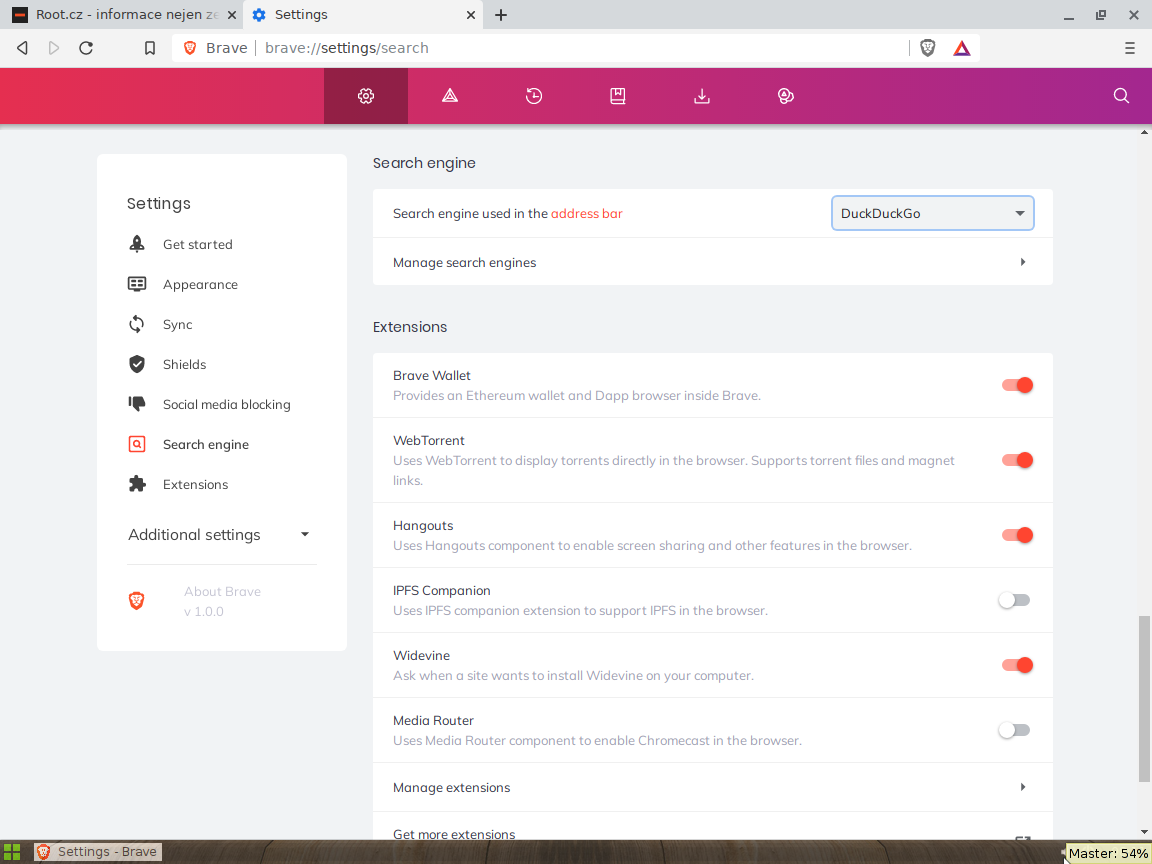Go to Get started settings section
The width and height of the screenshot is (1152, 864).
pos(198,245)
